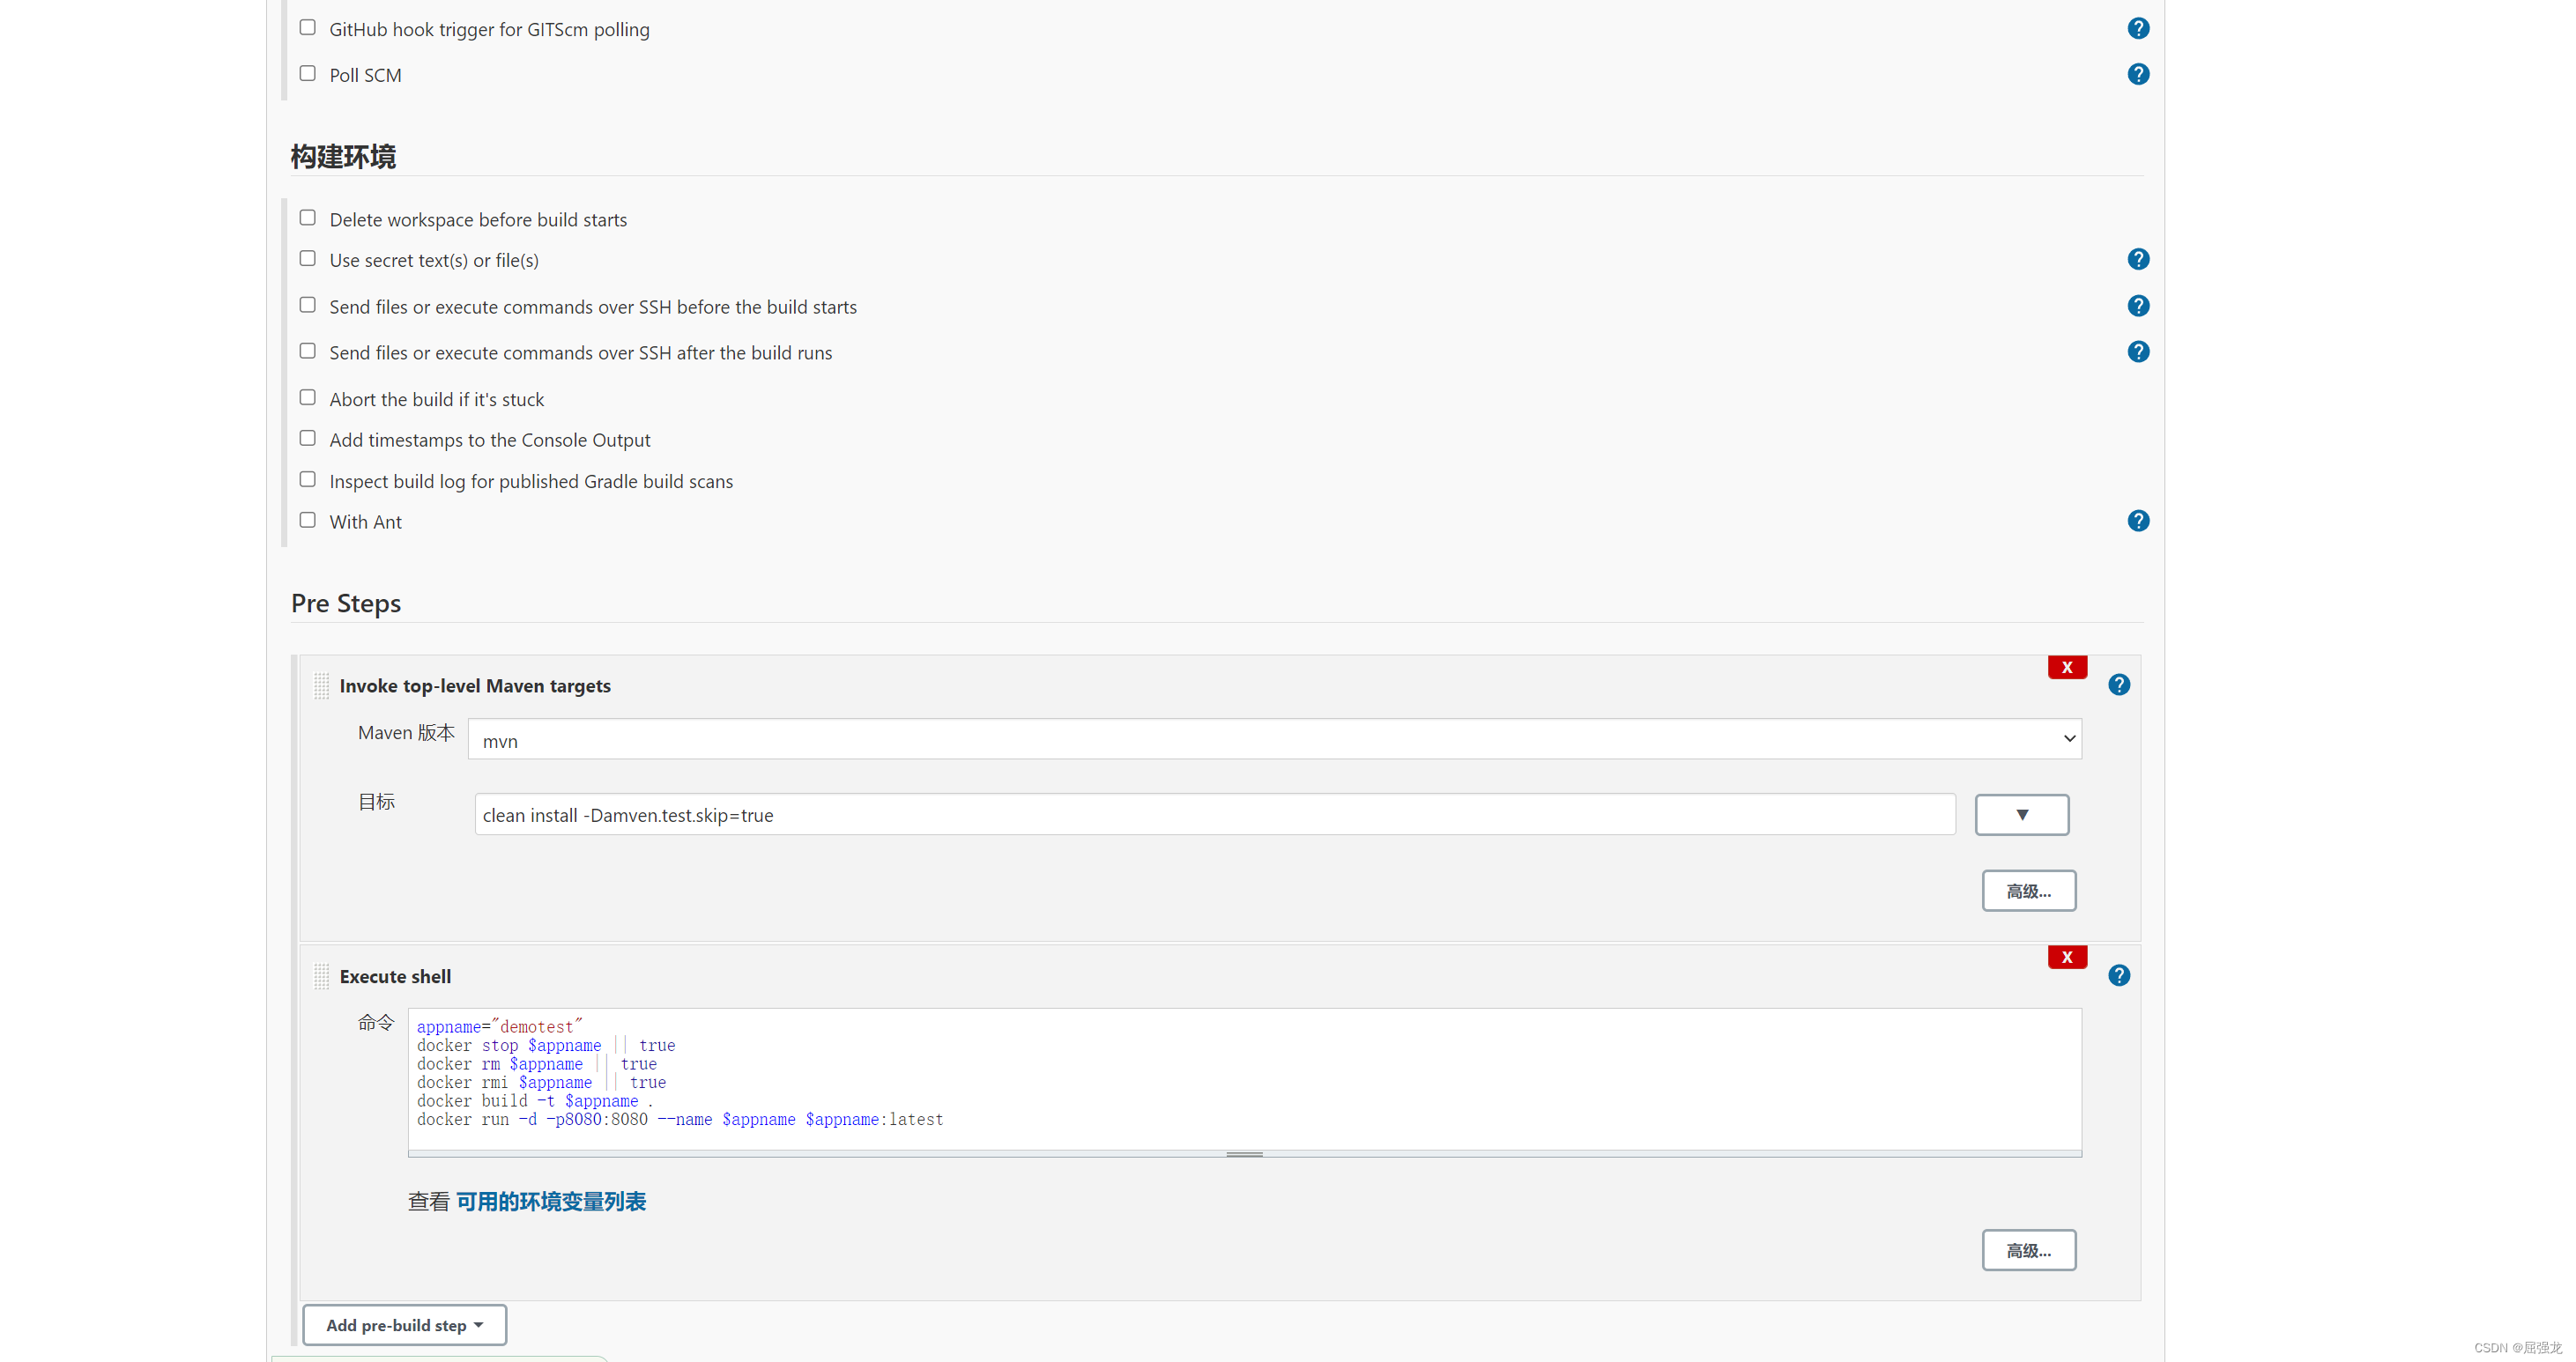The height and width of the screenshot is (1362, 2576).
Task: Open the Add pre-build step dropdown
Action: pos(403,1324)
